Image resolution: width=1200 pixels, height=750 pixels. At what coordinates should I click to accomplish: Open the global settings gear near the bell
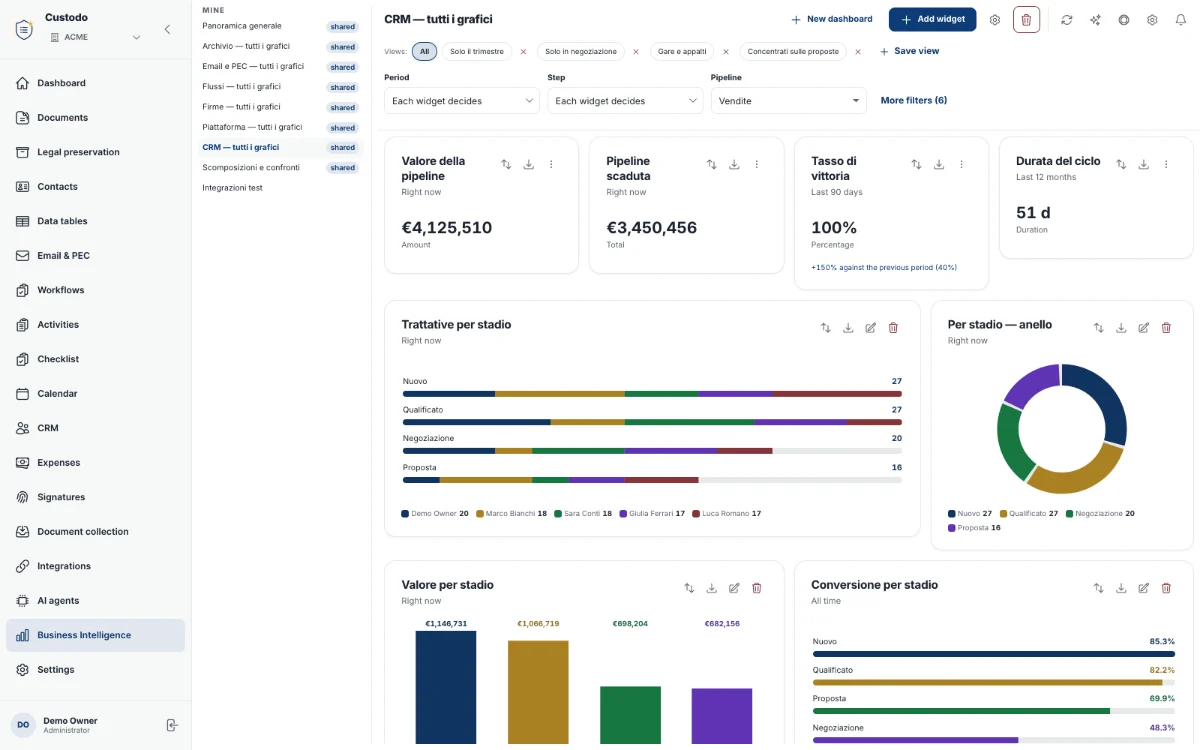tap(1152, 19)
